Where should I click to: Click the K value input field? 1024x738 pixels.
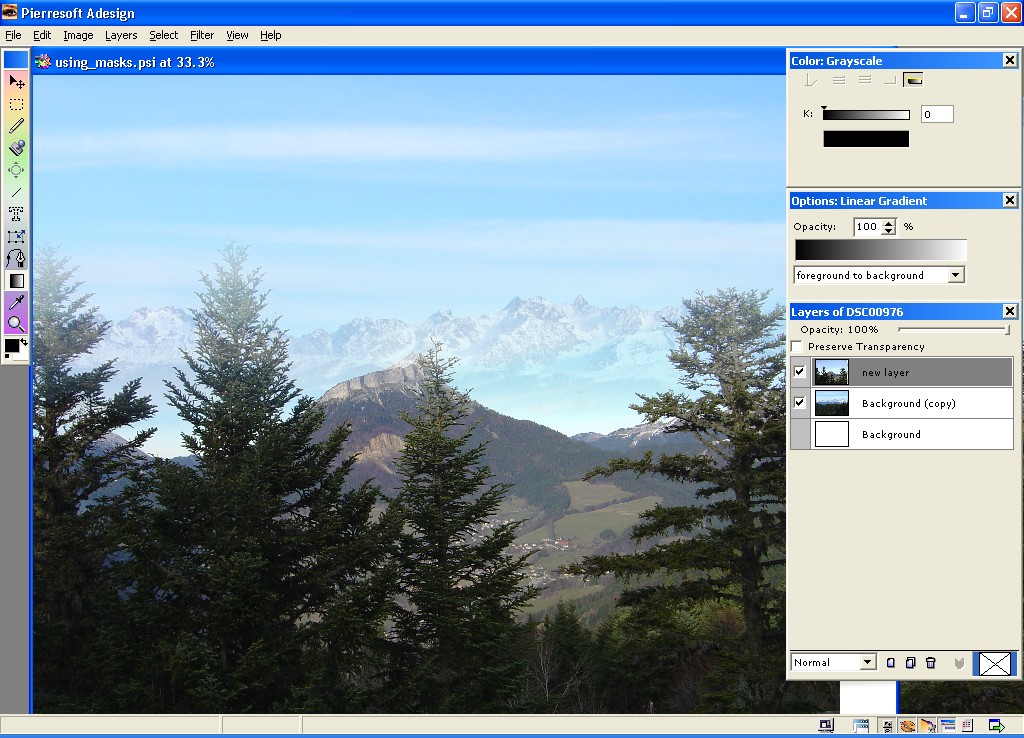pos(937,114)
